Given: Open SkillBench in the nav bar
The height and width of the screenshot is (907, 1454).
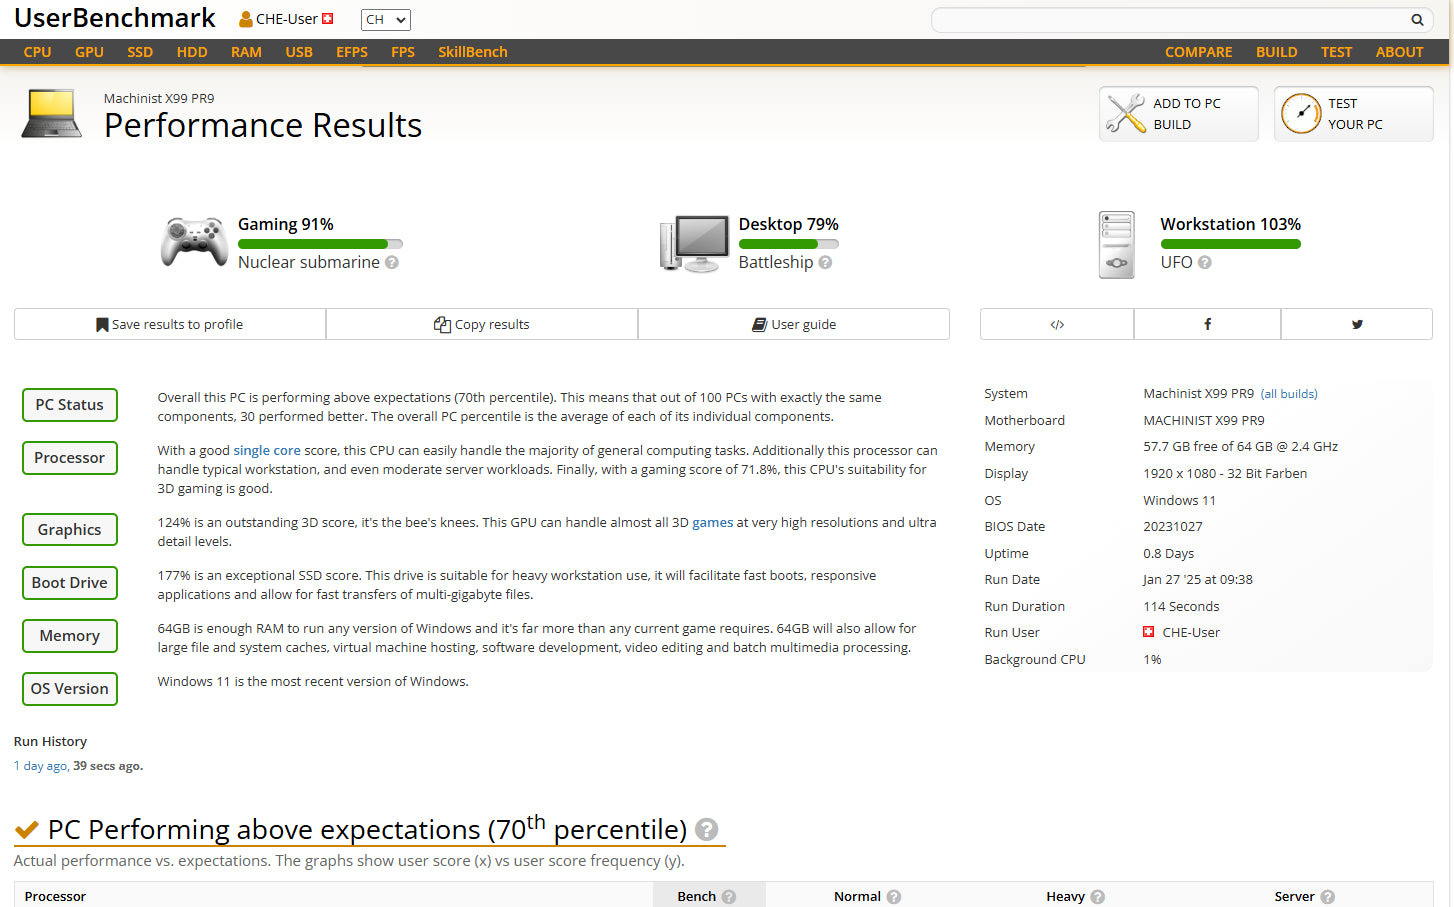Looking at the screenshot, I should [x=473, y=52].
